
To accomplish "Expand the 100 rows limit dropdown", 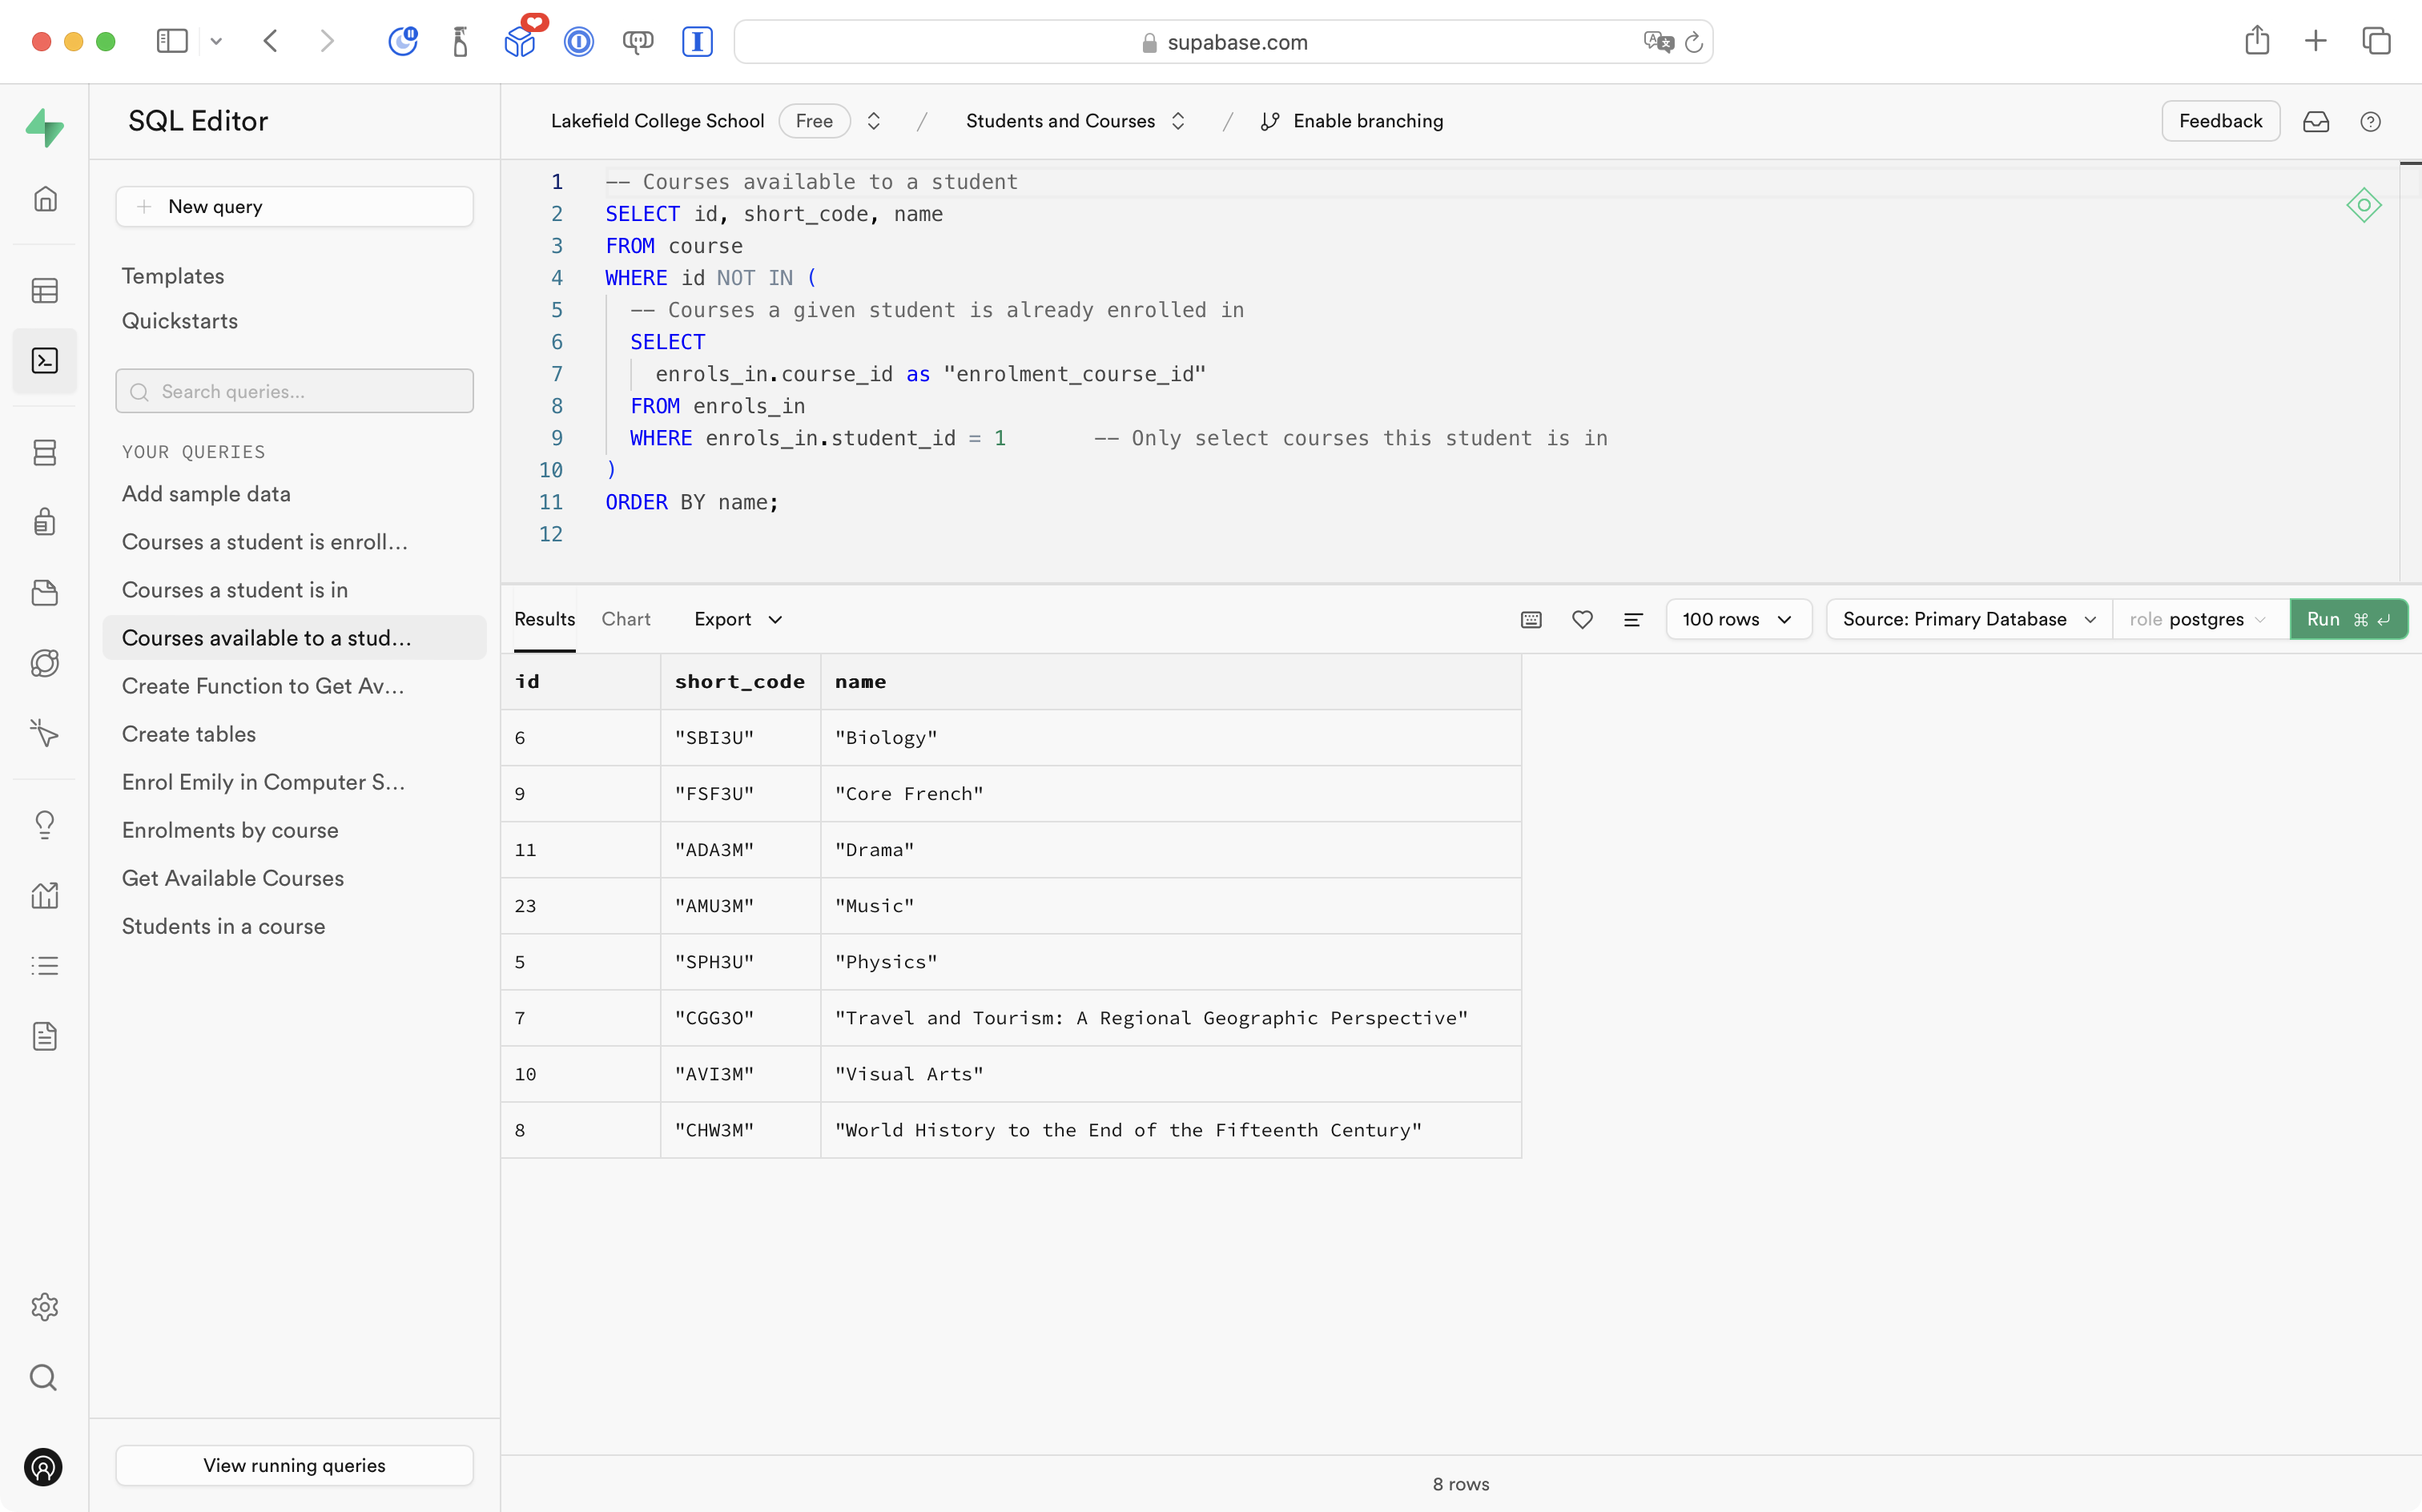I will [1737, 619].
